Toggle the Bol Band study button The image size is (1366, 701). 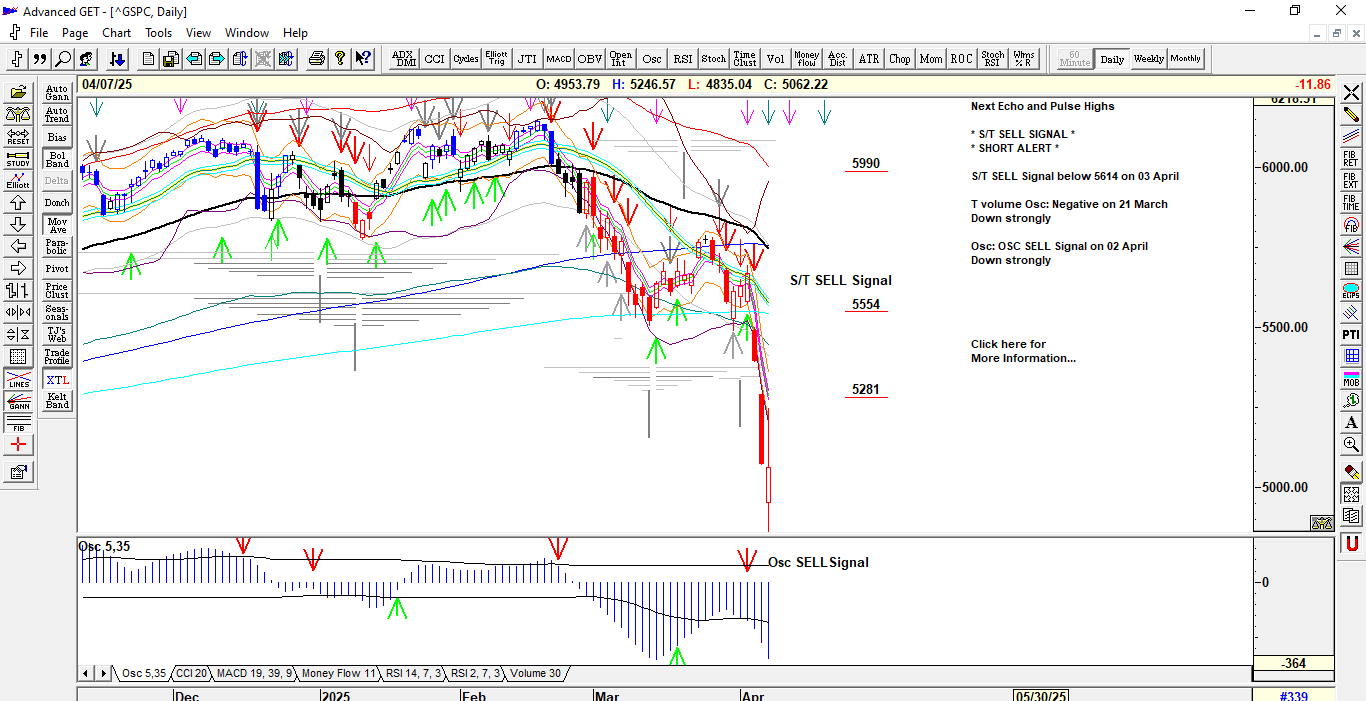[x=57, y=160]
